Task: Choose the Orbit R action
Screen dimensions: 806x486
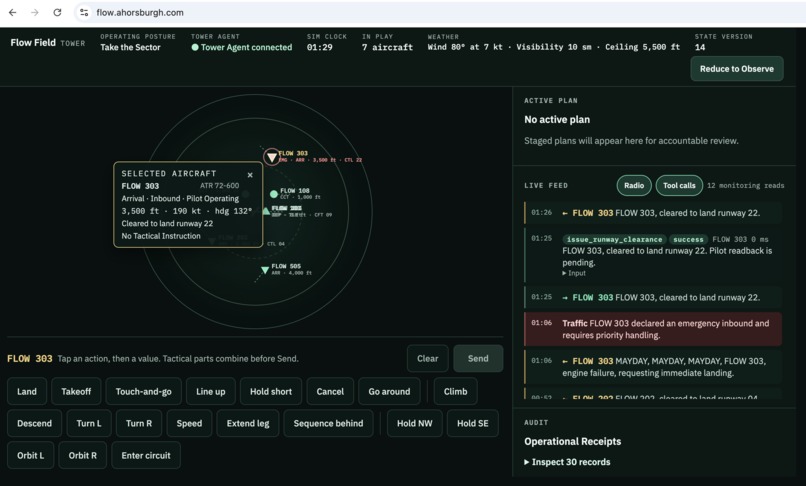Action: pyautogui.click(x=83, y=455)
